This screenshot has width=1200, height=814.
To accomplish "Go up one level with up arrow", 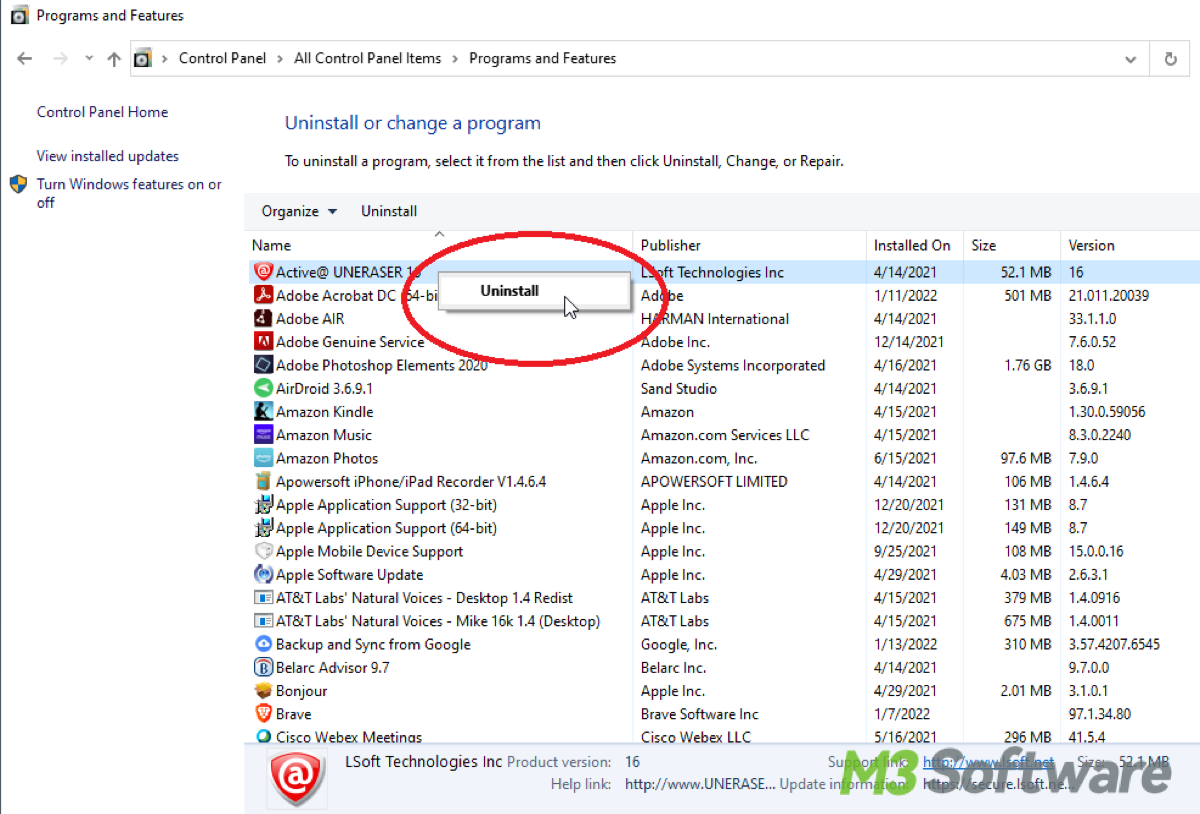I will (114, 59).
